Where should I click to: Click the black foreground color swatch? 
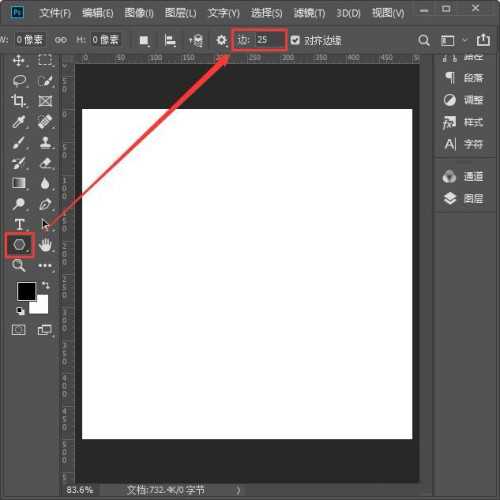pyautogui.click(x=26, y=291)
